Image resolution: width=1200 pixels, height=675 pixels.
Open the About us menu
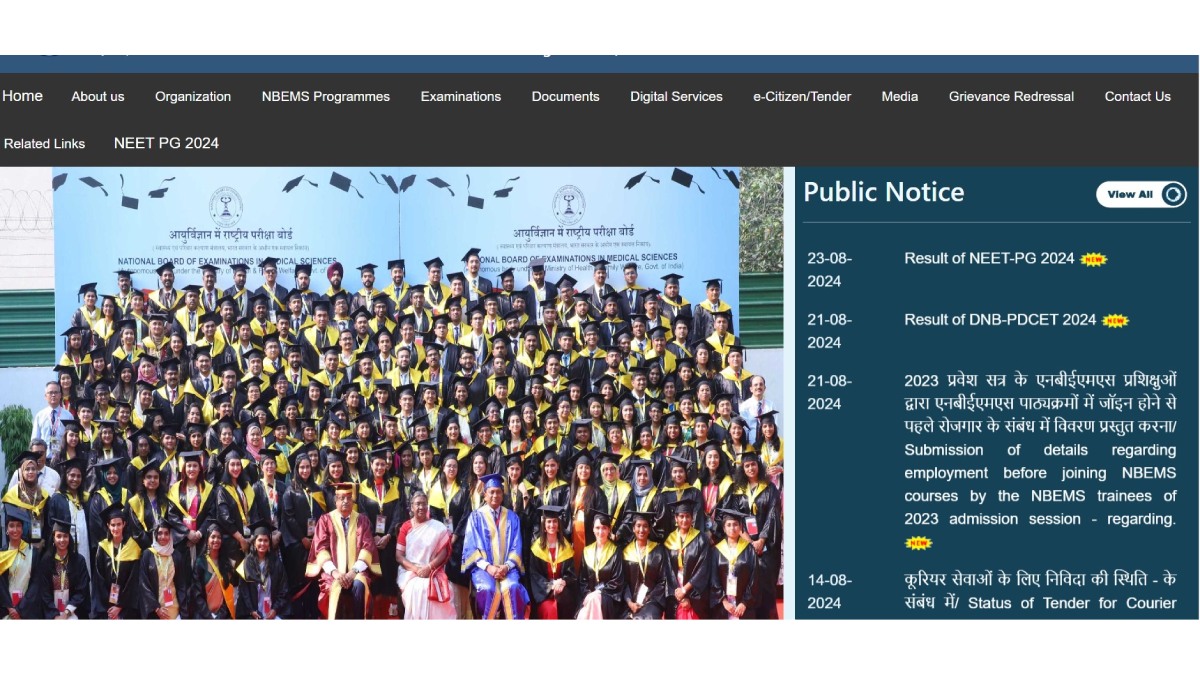pos(97,96)
